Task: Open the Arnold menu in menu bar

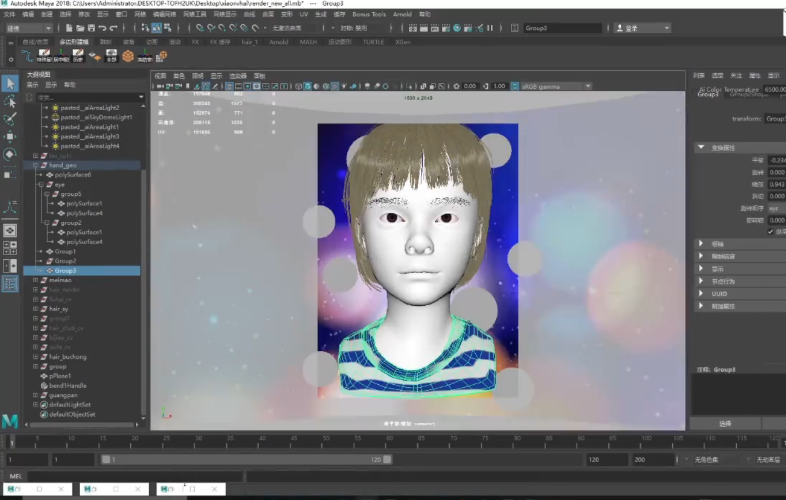Action: (x=405, y=15)
